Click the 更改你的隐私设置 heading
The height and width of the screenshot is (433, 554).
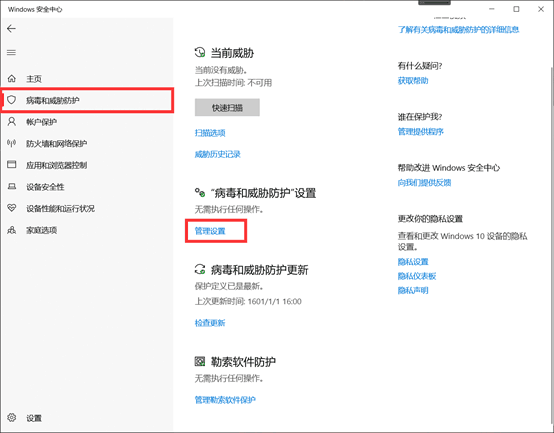tap(430, 219)
